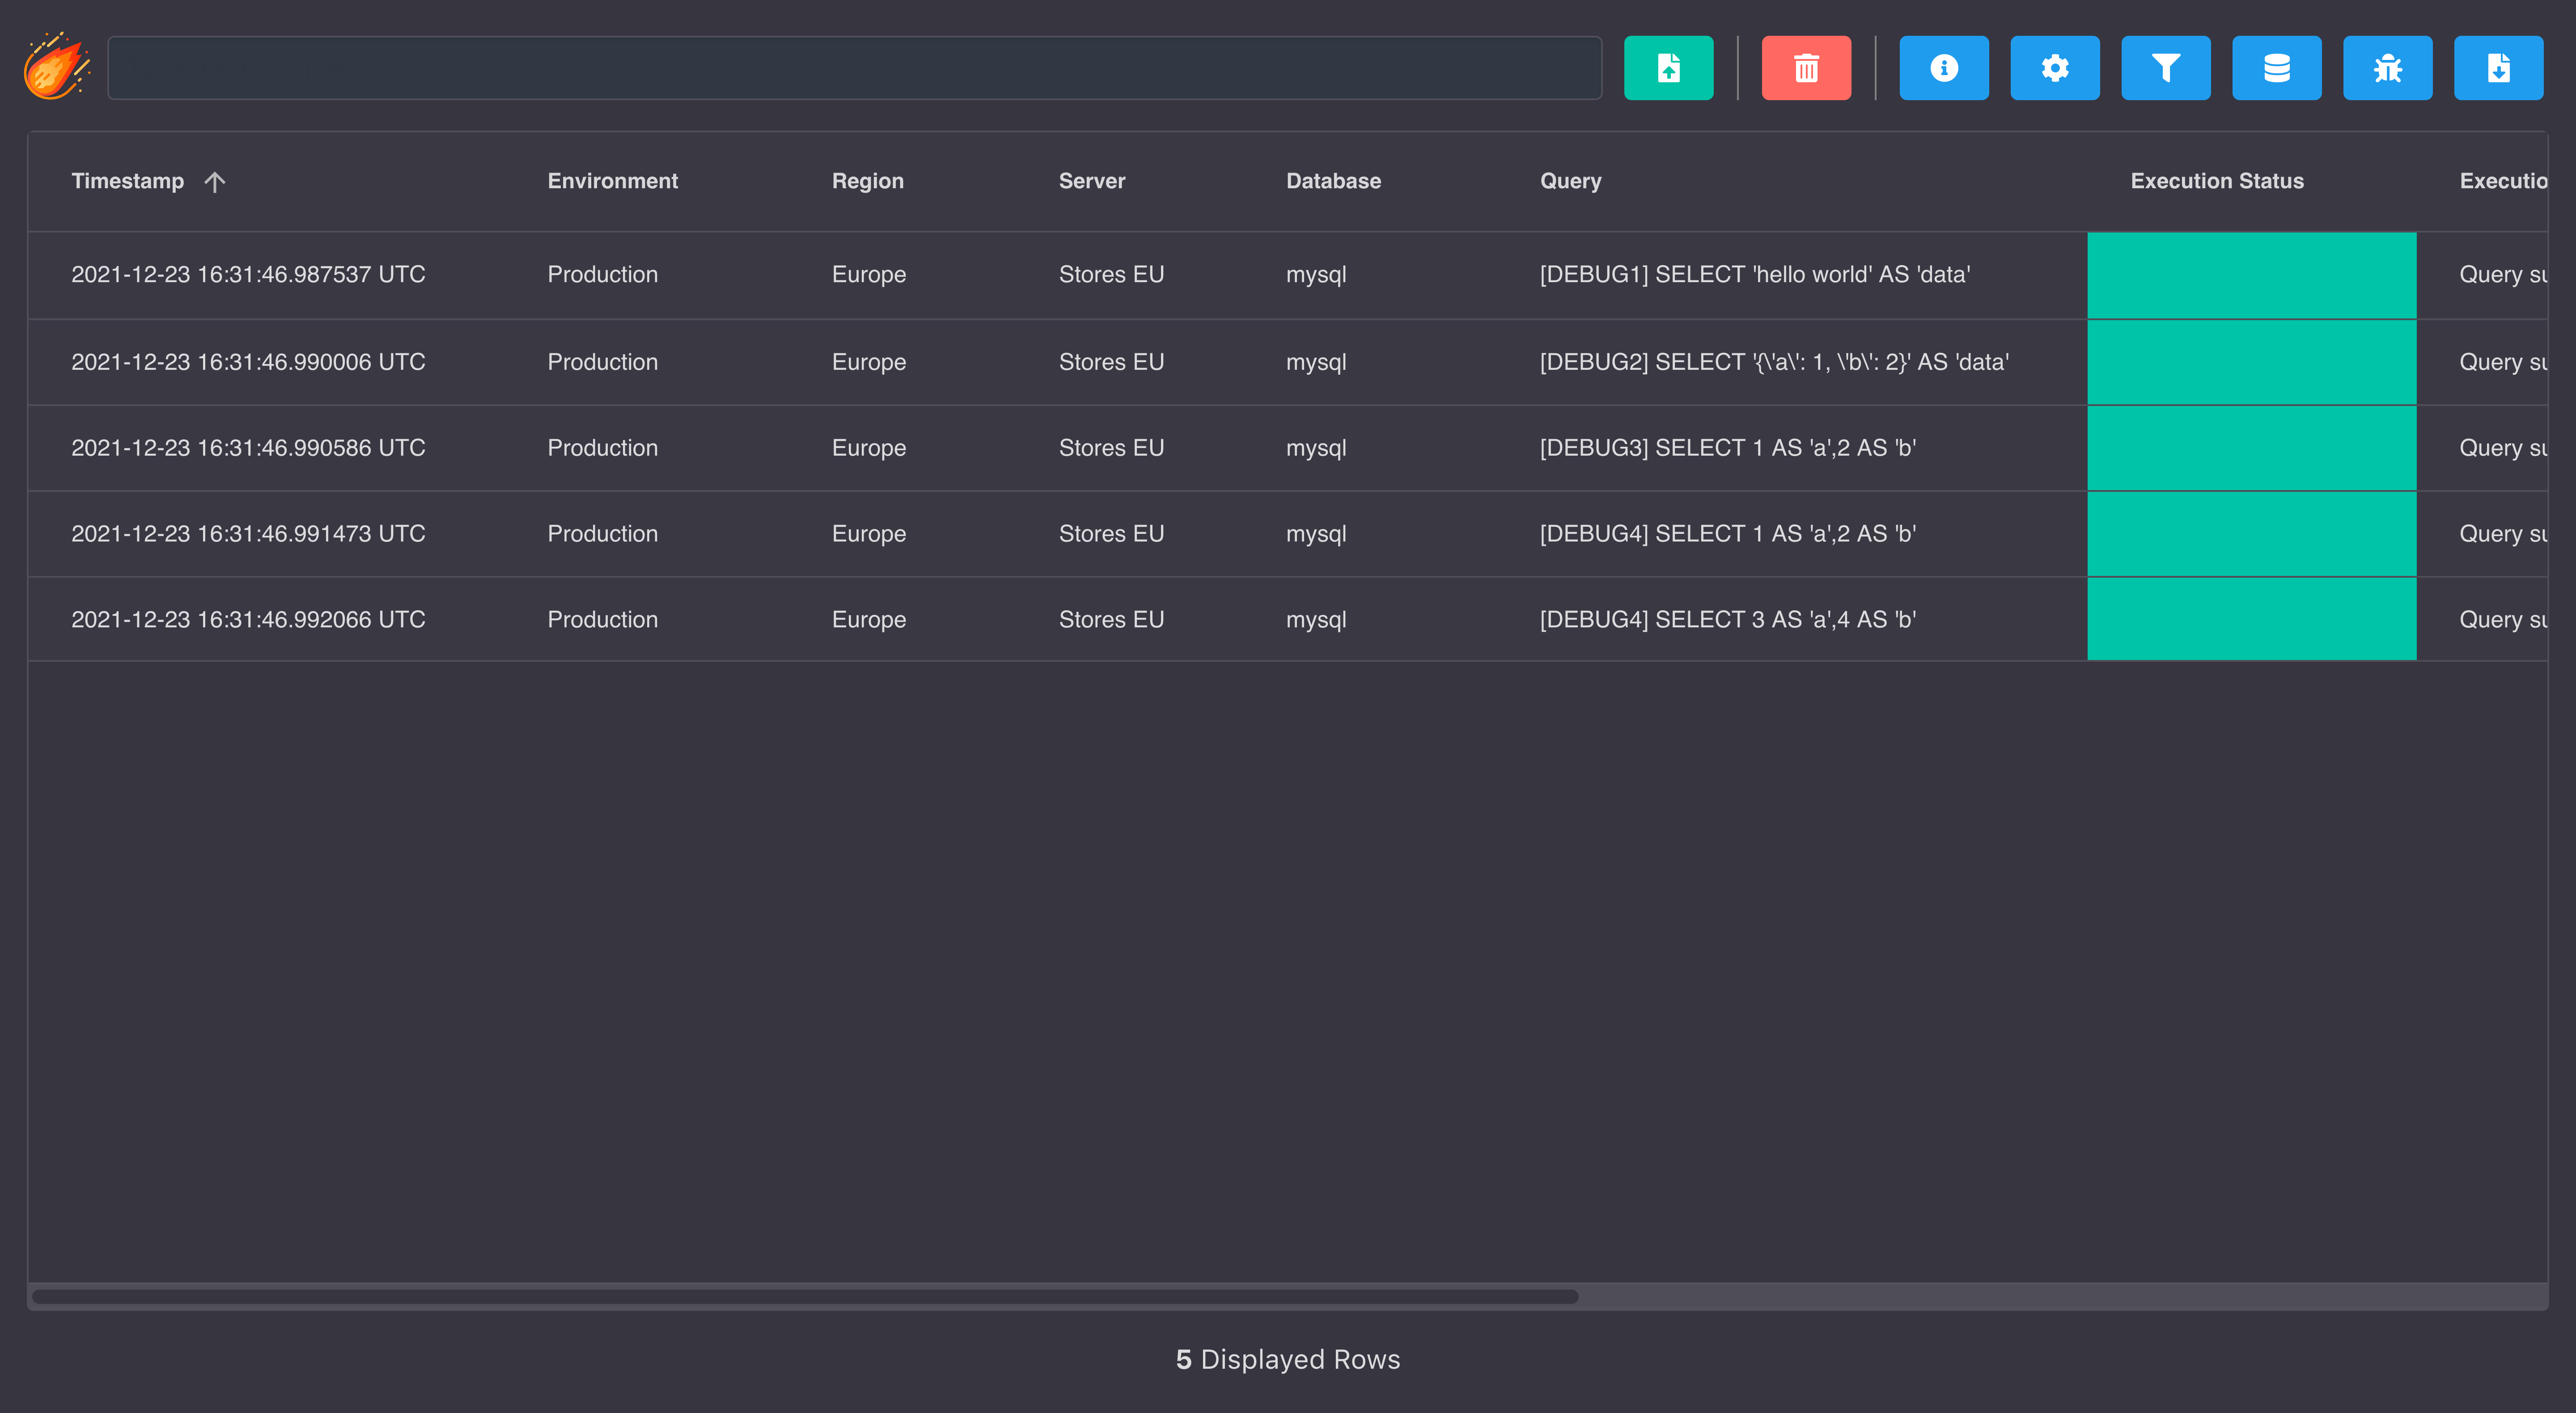
Task: Click 'Production' in the DEBUG3 row
Action: pyautogui.click(x=603, y=448)
